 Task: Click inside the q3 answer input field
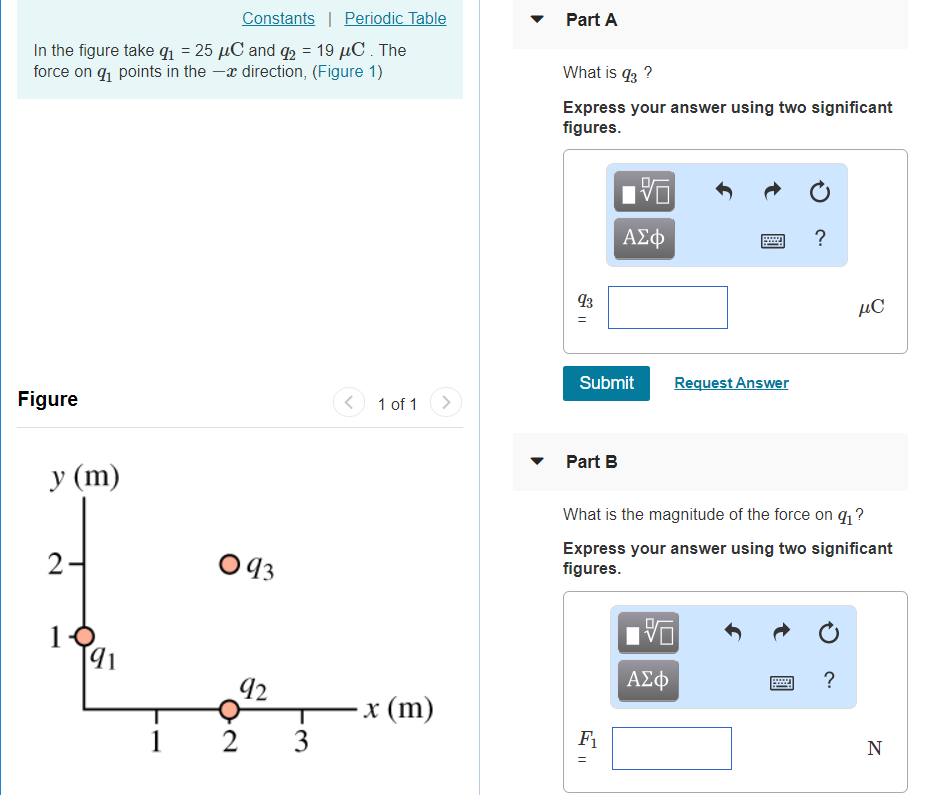tap(667, 307)
